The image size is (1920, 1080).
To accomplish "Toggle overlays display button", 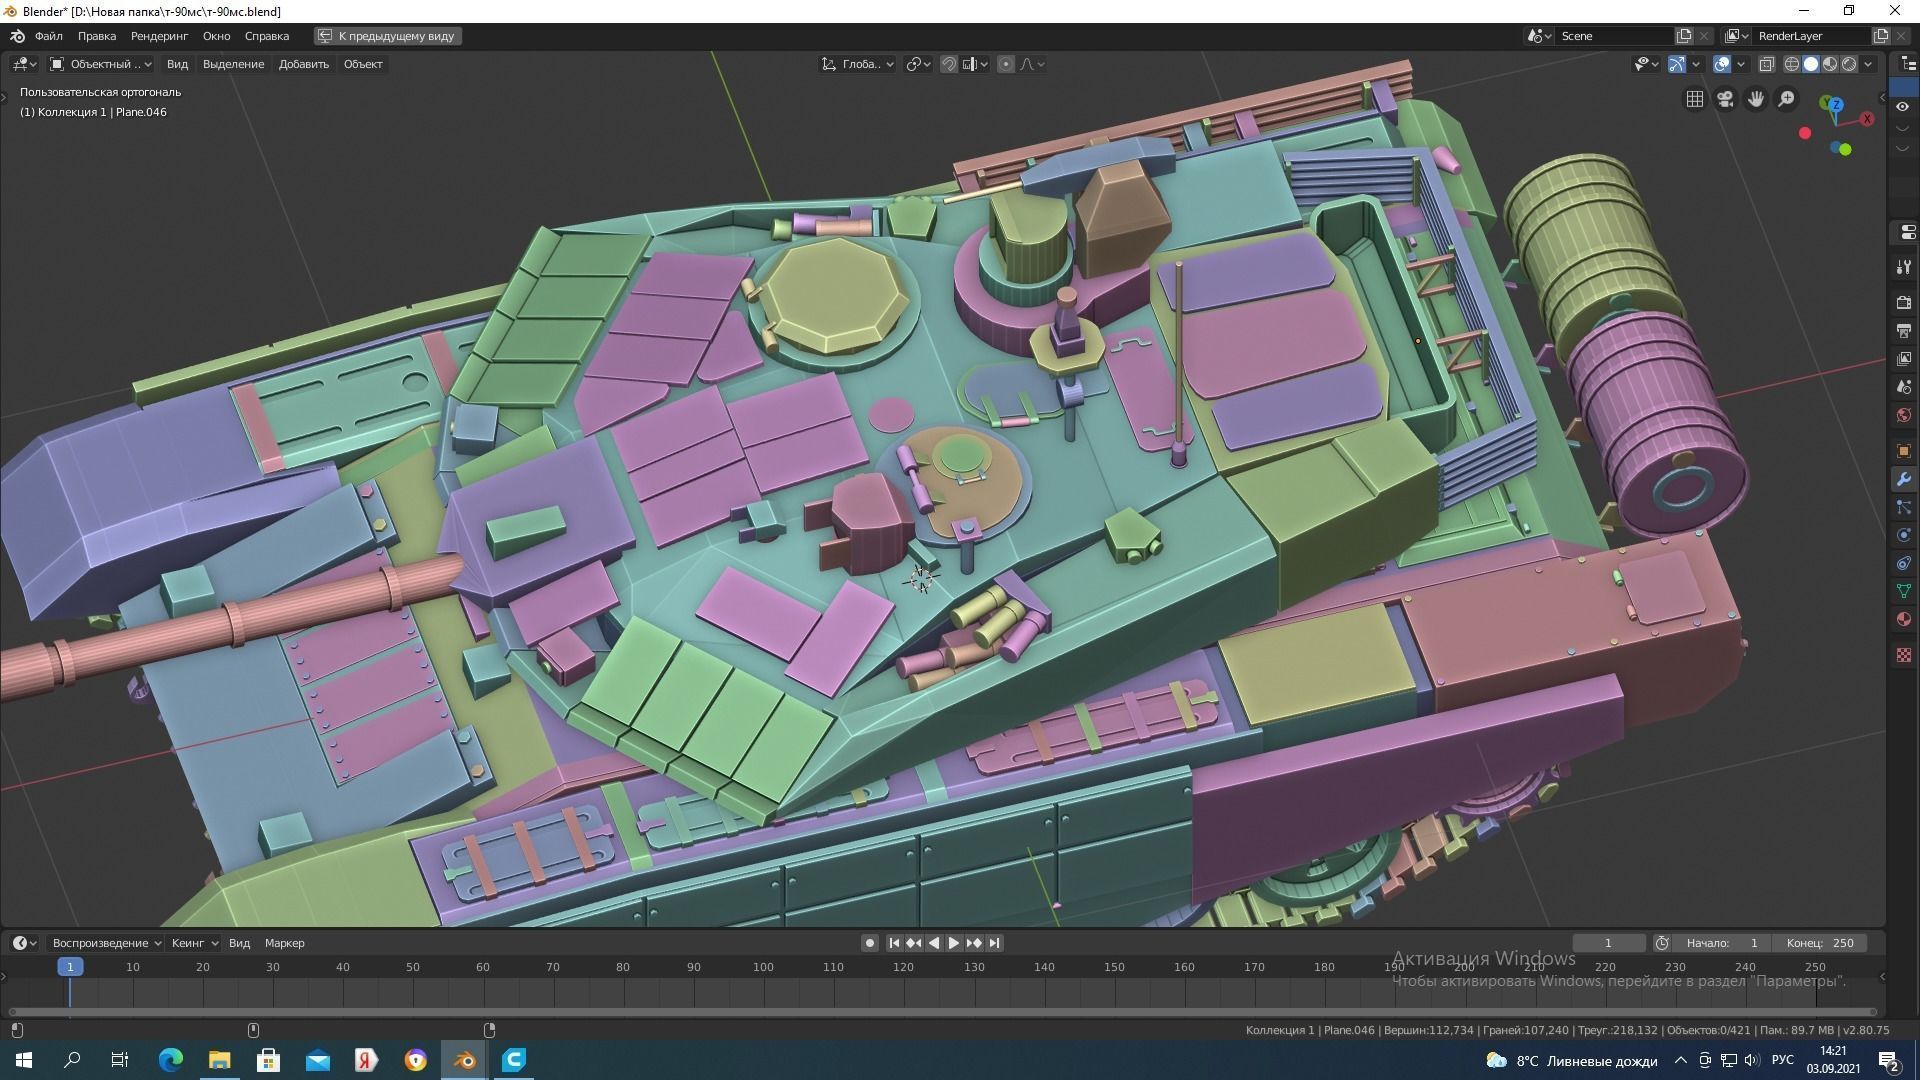I will (x=1722, y=64).
